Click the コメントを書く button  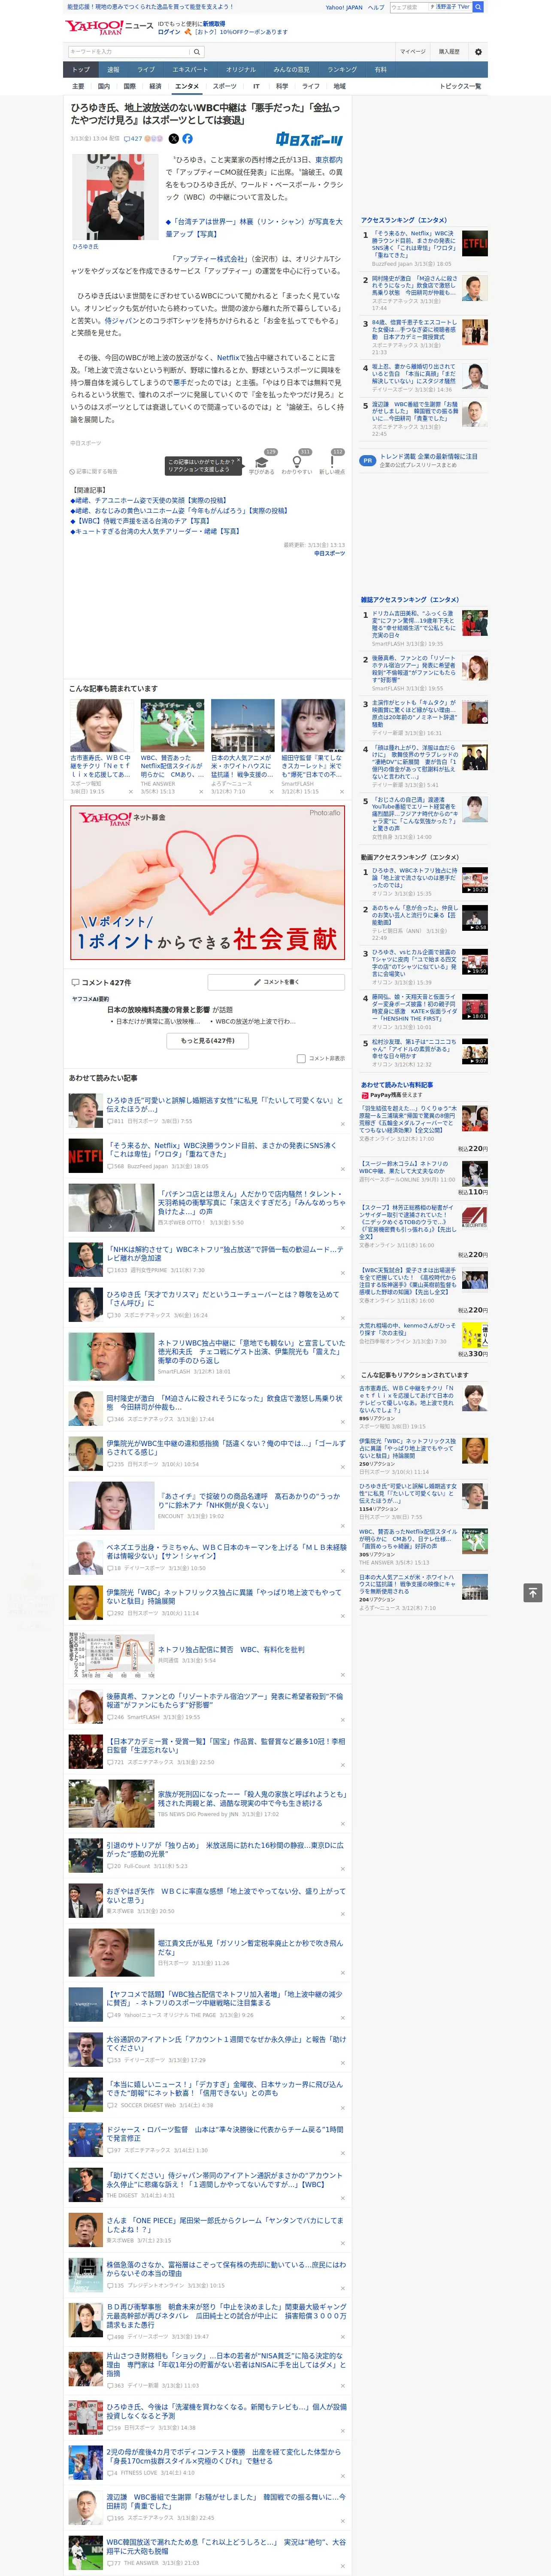point(277,982)
